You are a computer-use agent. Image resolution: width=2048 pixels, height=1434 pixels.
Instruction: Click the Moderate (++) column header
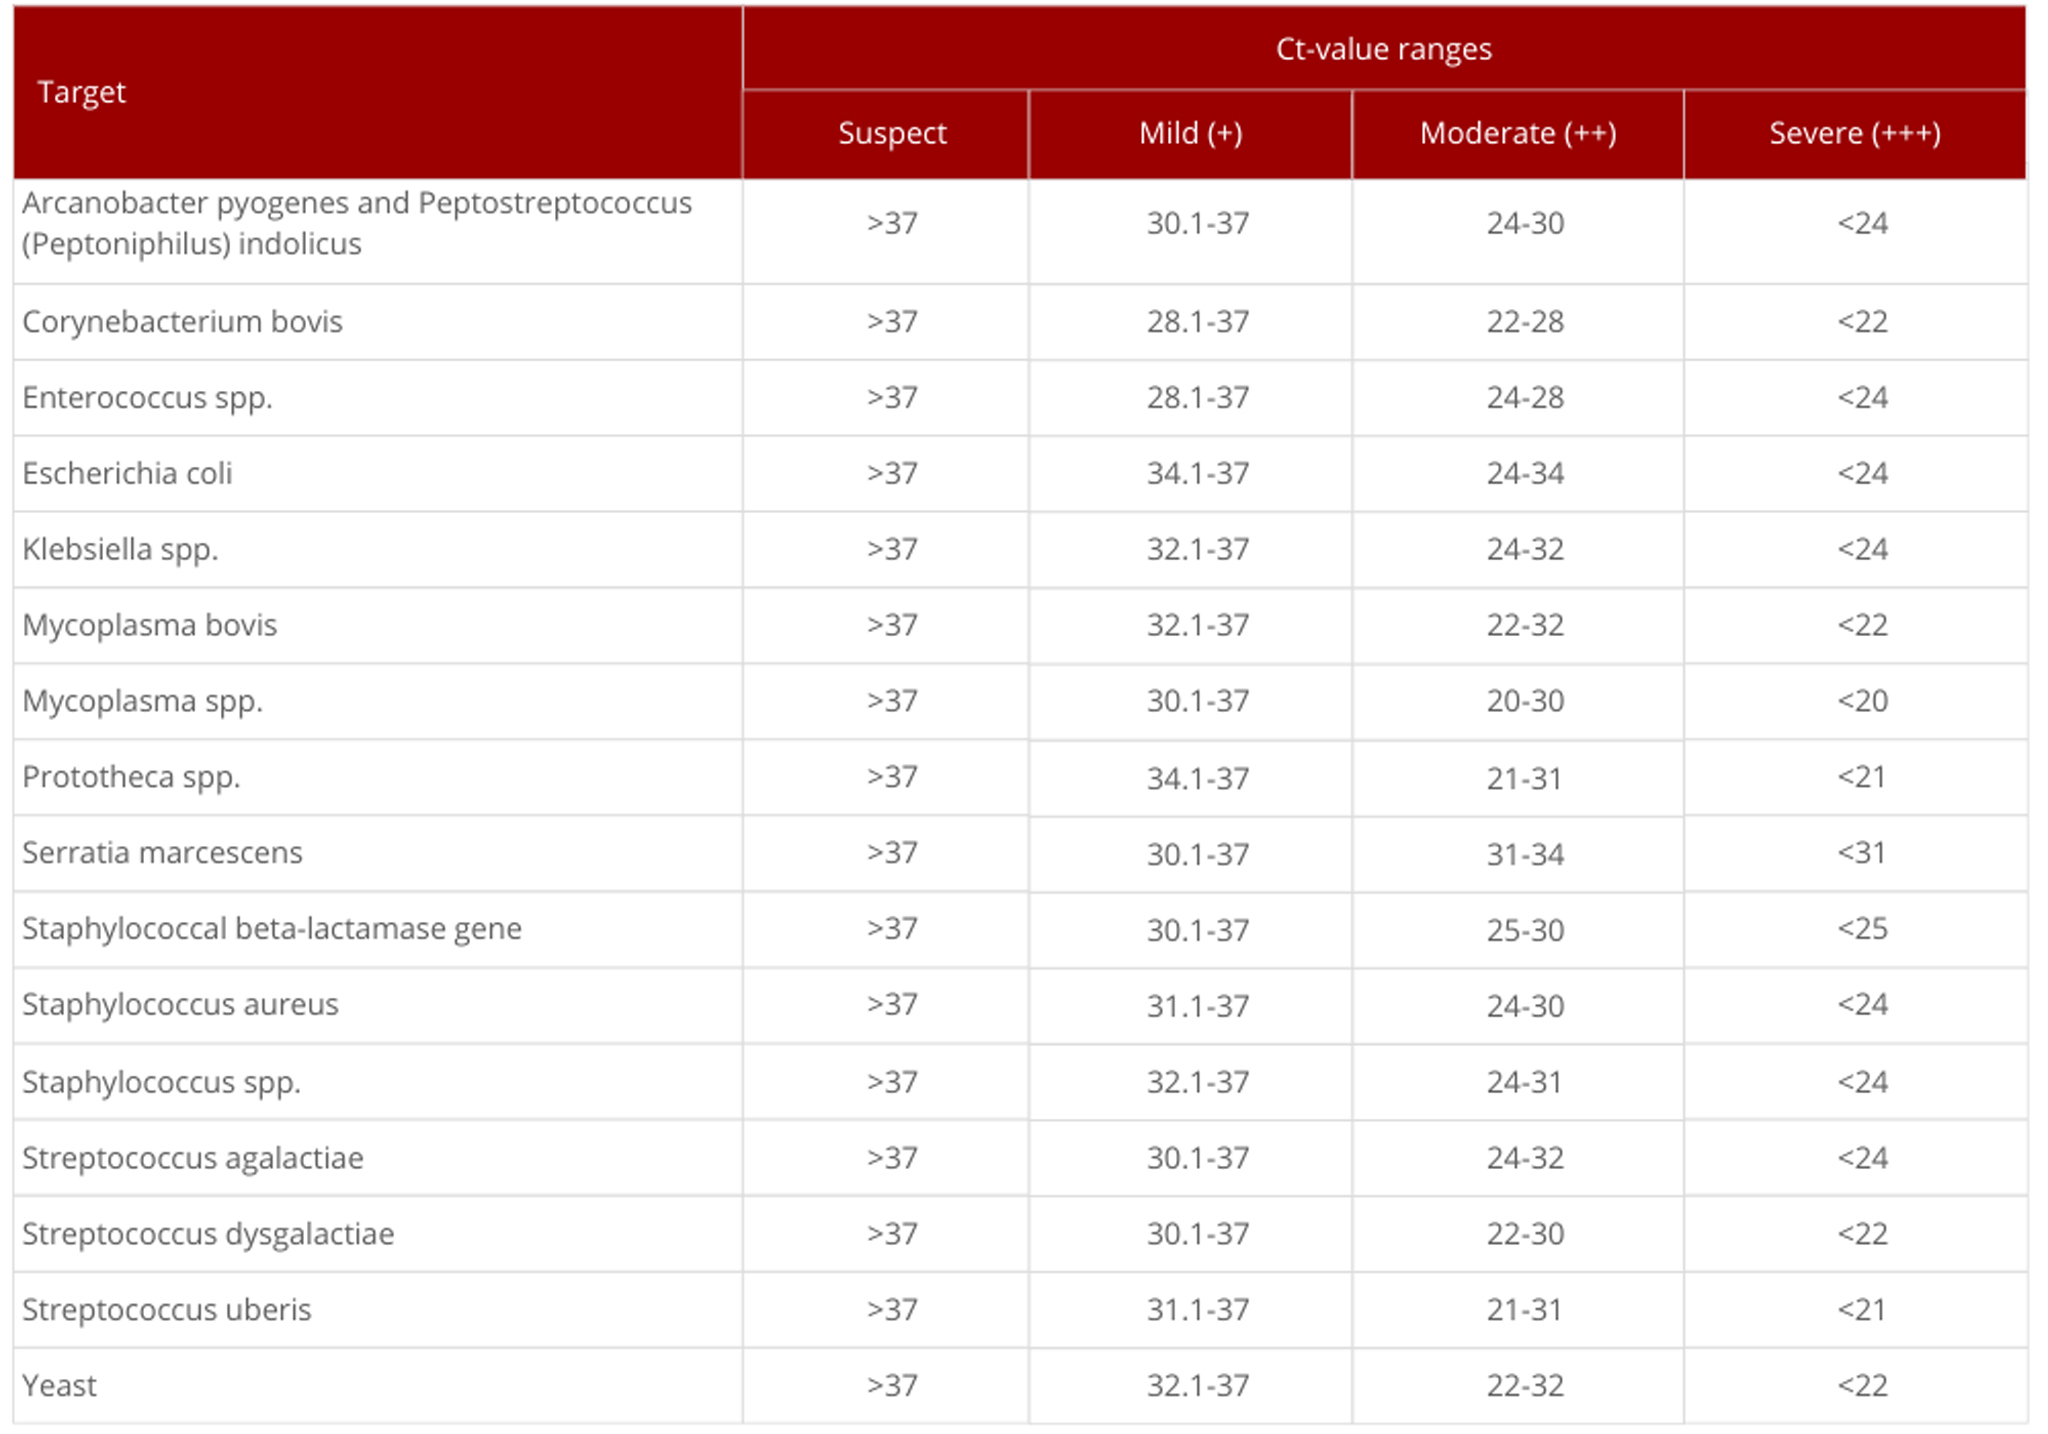pos(1518,133)
